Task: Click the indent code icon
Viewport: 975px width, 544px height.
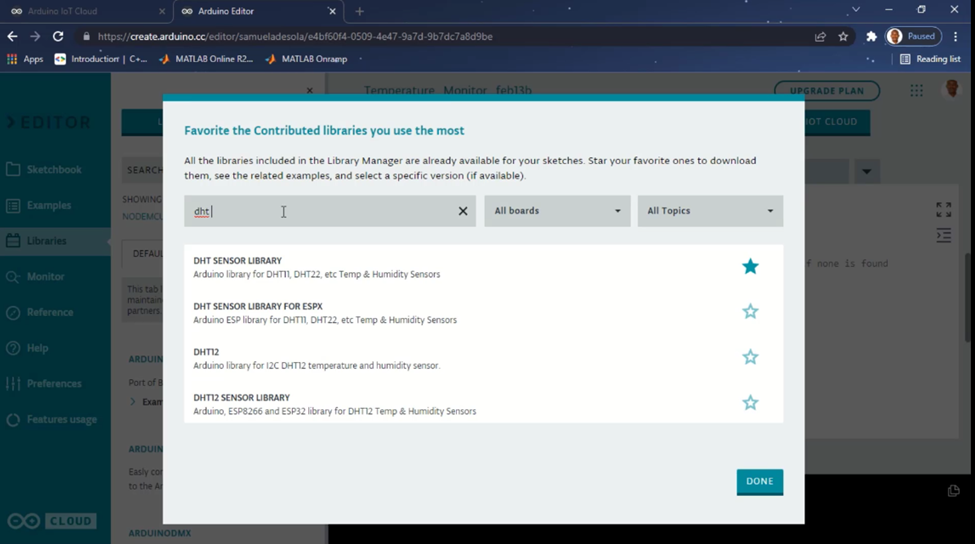Action: point(943,236)
